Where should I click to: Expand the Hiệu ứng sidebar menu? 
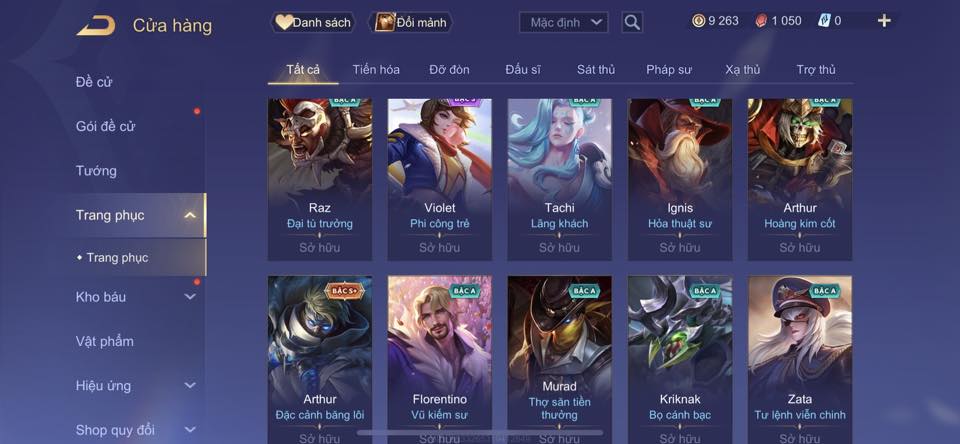(190, 385)
